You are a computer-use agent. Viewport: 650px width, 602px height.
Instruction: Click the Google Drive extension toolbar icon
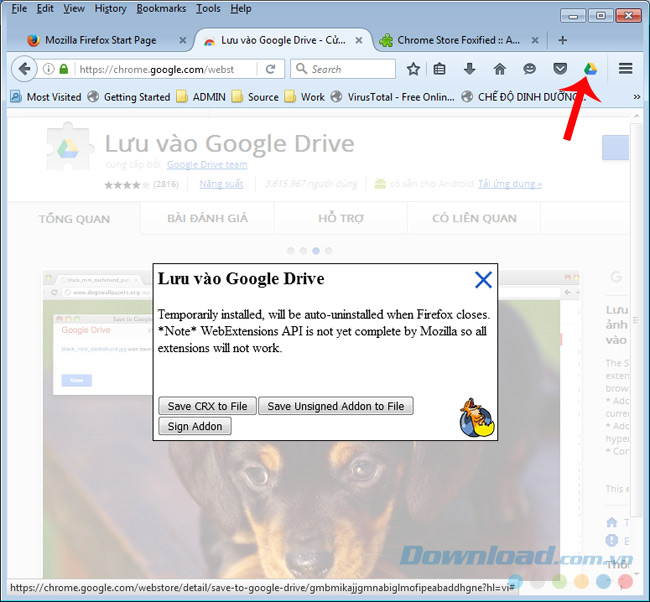point(590,69)
